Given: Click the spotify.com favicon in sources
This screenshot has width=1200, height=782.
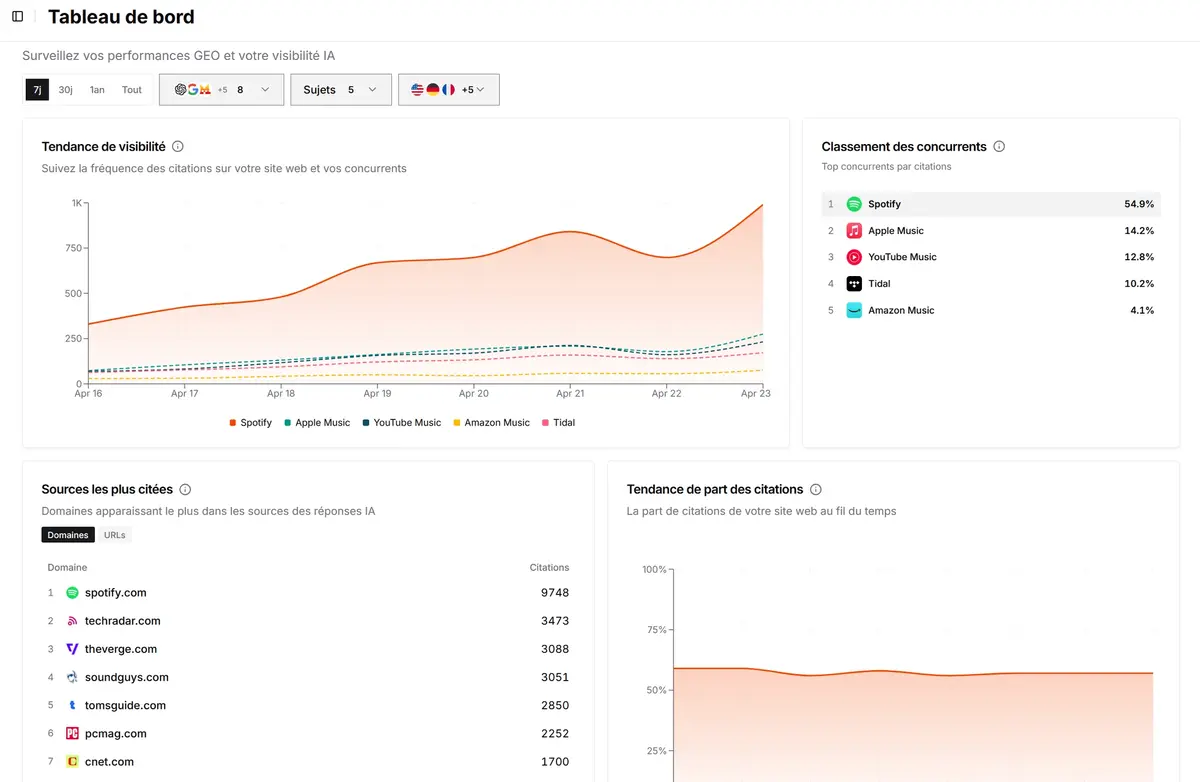Looking at the screenshot, I should [x=72, y=593].
